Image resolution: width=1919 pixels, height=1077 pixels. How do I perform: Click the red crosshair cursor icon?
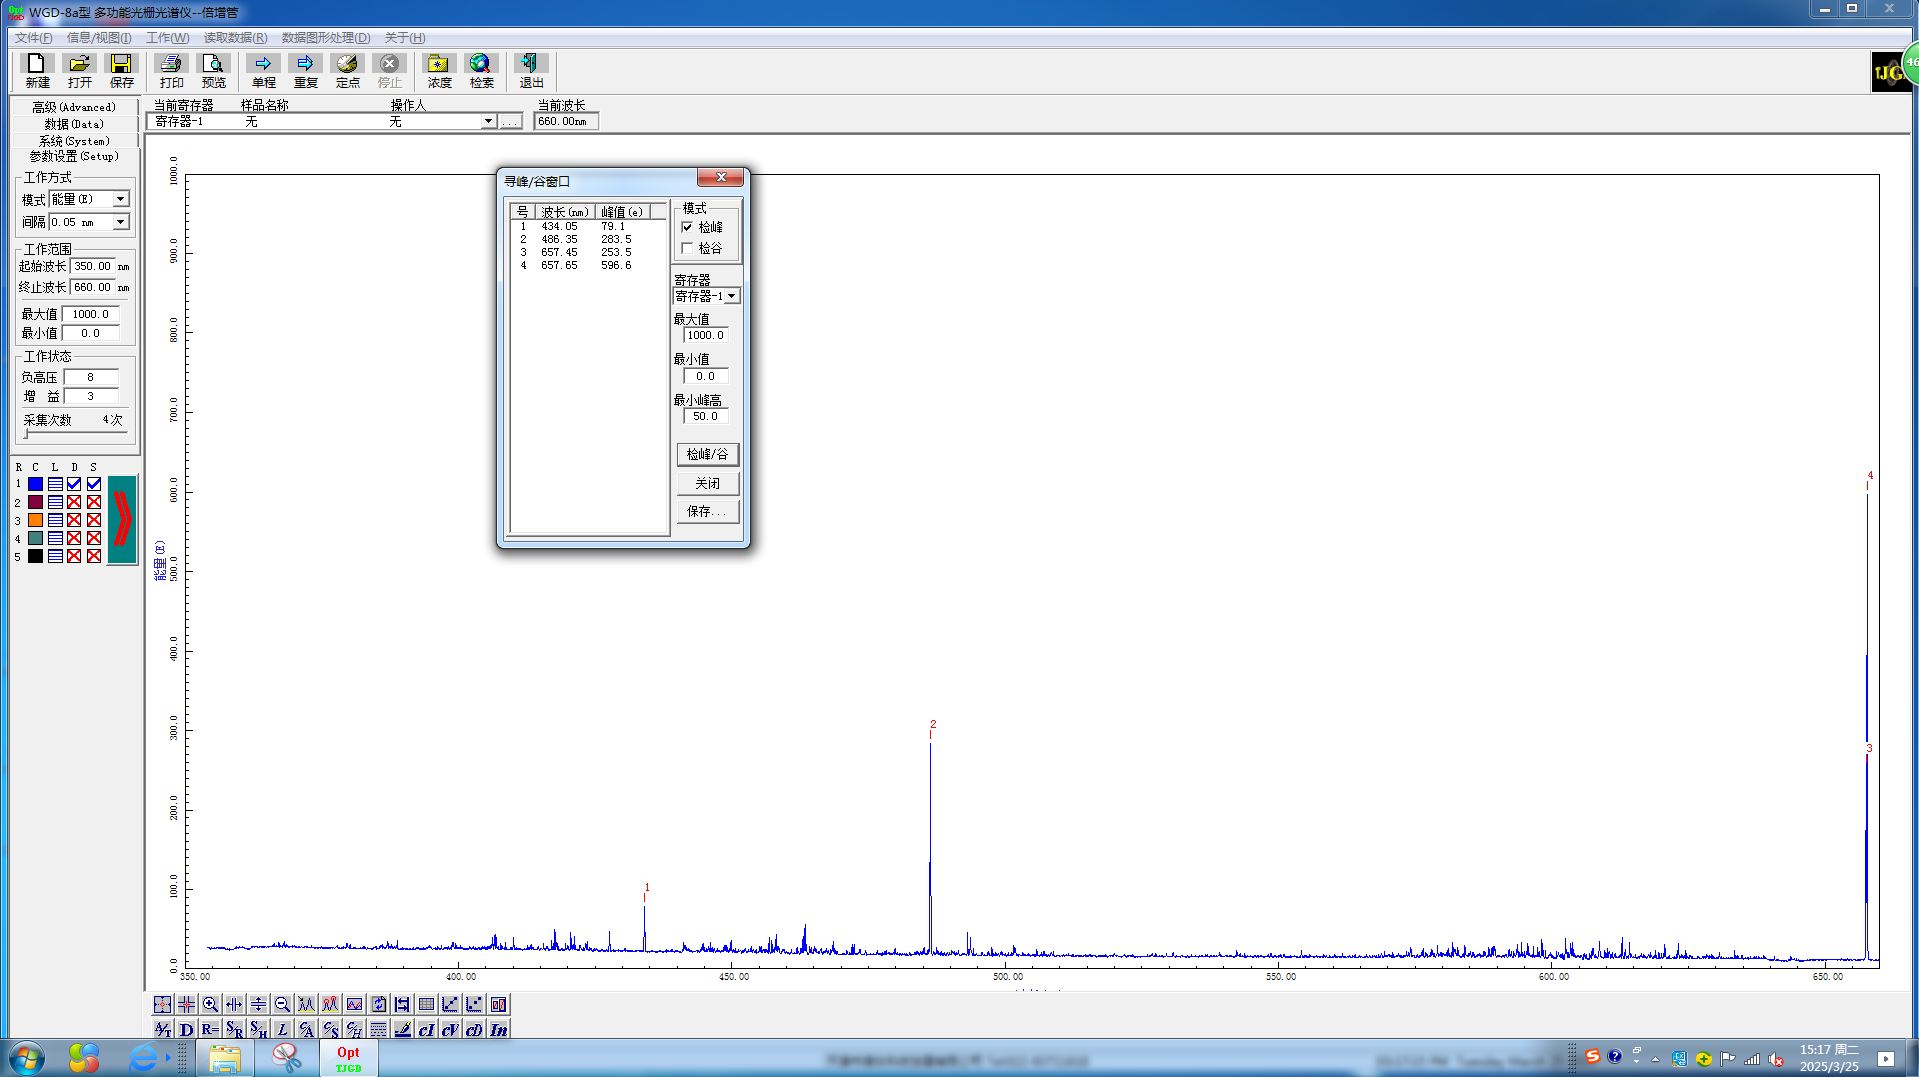click(x=186, y=1004)
